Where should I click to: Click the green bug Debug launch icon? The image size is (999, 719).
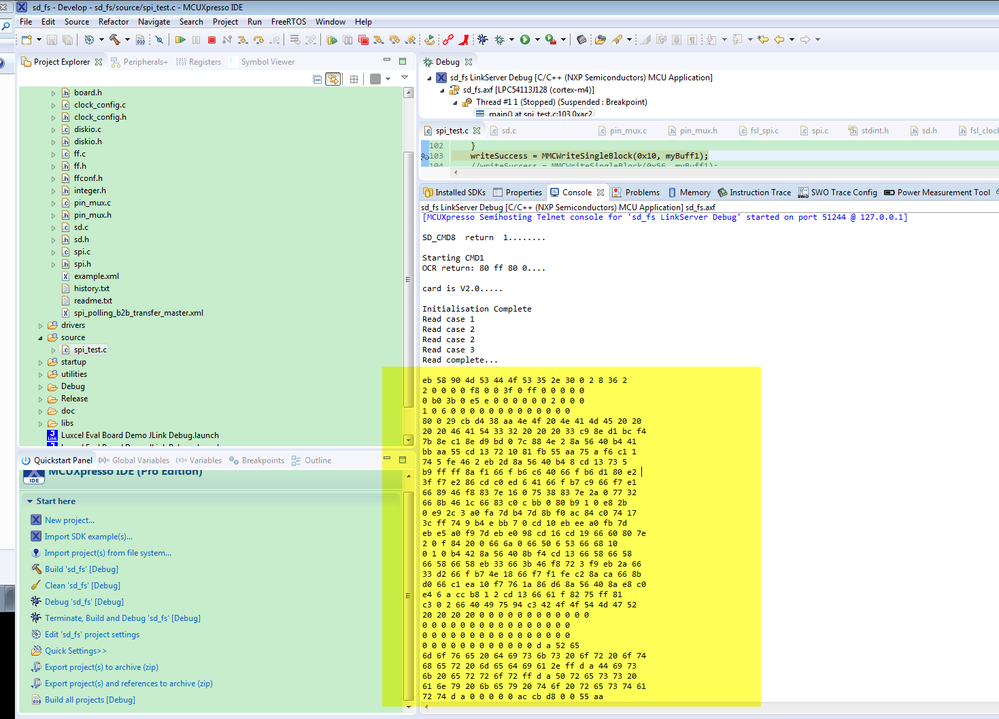pyautogui.click(x=500, y=39)
